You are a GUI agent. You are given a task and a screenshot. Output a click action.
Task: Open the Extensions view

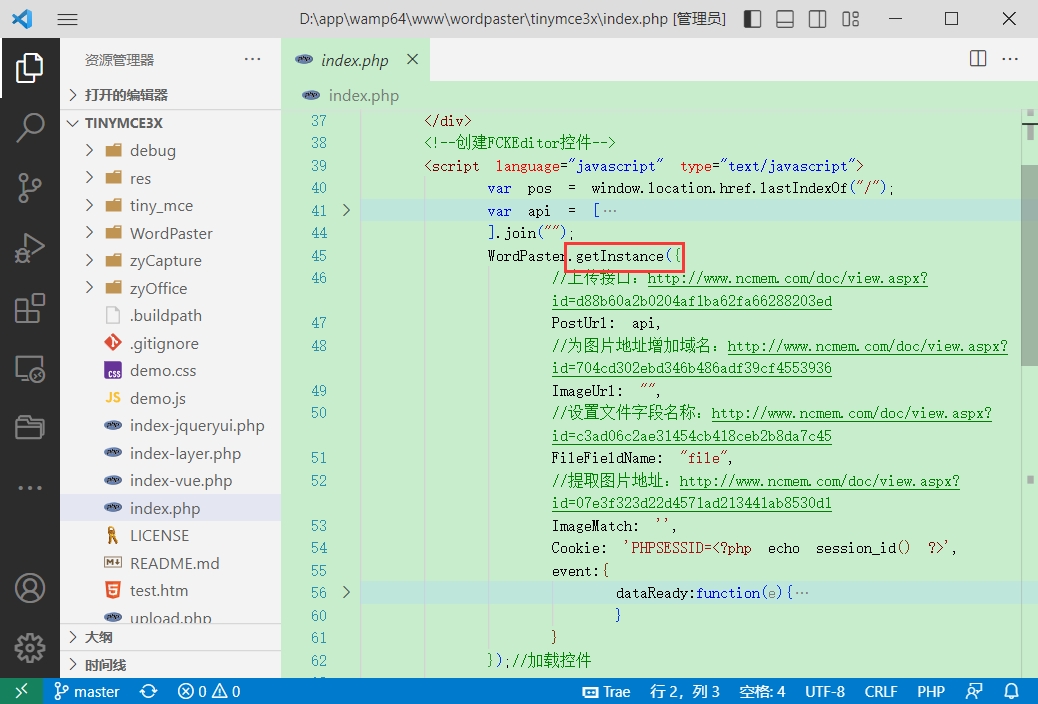click(30, 309)
